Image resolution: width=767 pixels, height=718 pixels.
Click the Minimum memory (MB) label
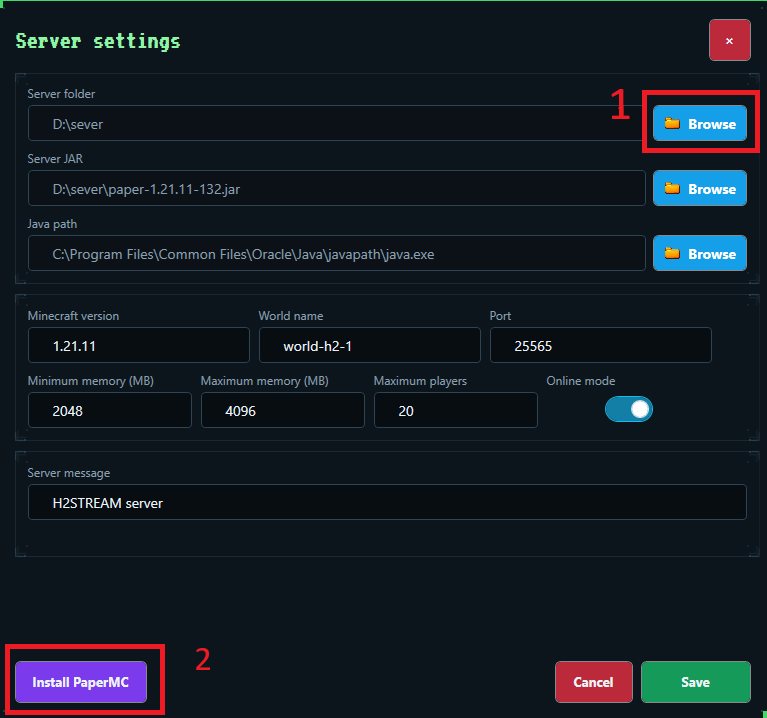tap(90, 381)
